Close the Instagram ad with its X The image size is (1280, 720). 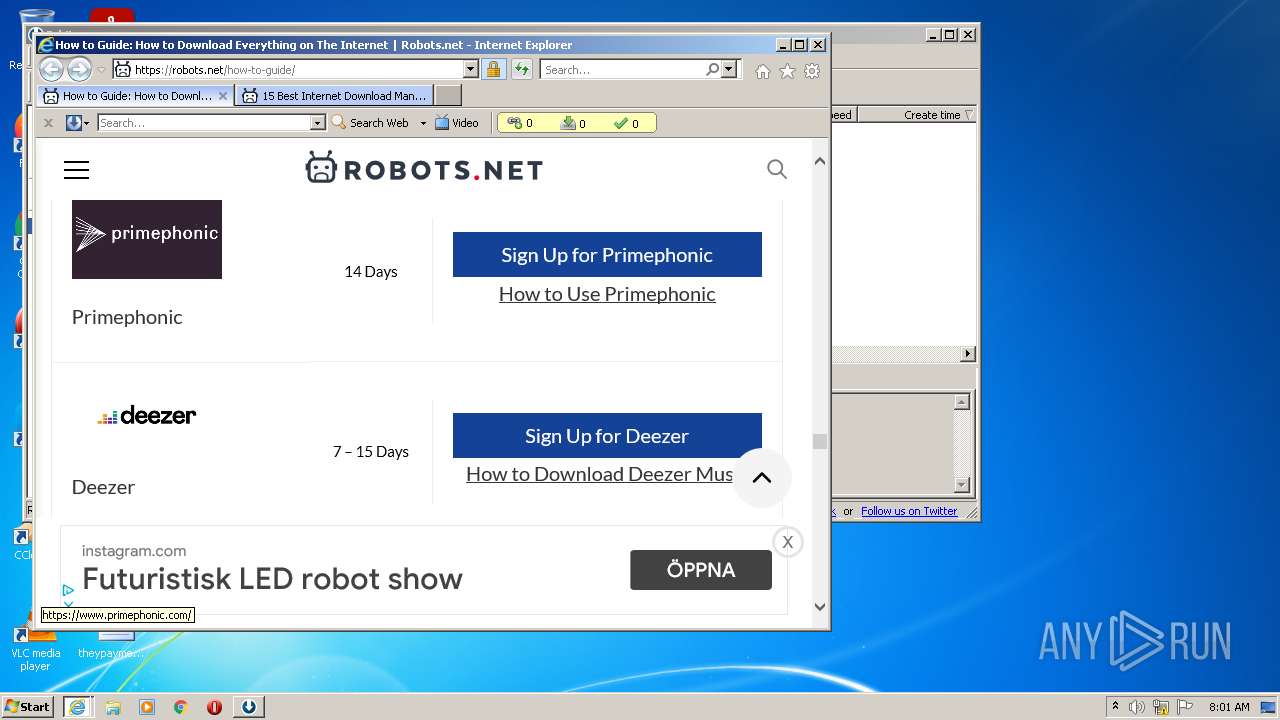point(788,542)
